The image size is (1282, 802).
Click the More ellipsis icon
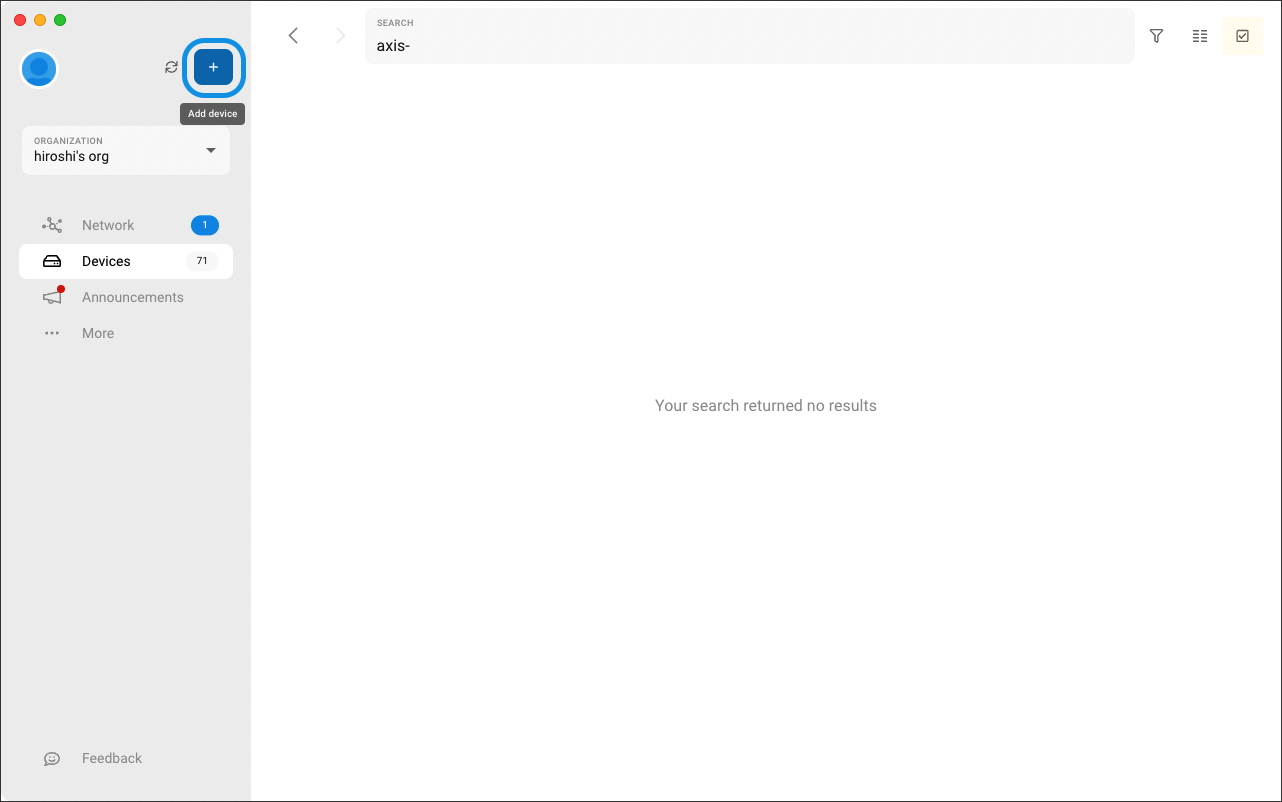click(x=52, y=333)
